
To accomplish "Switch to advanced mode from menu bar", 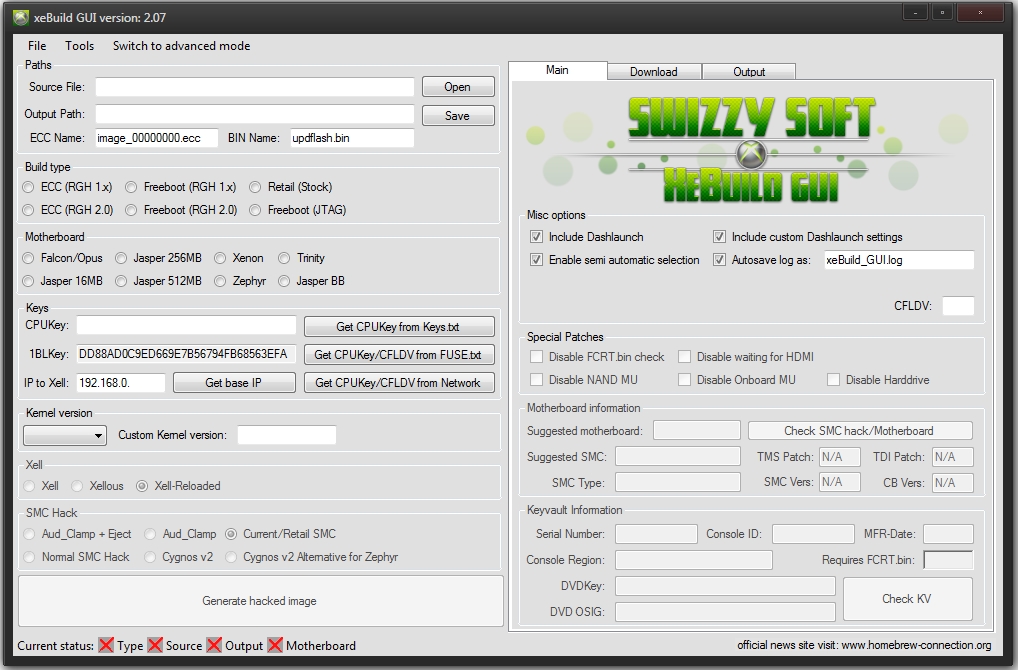I will click(181, 46).
